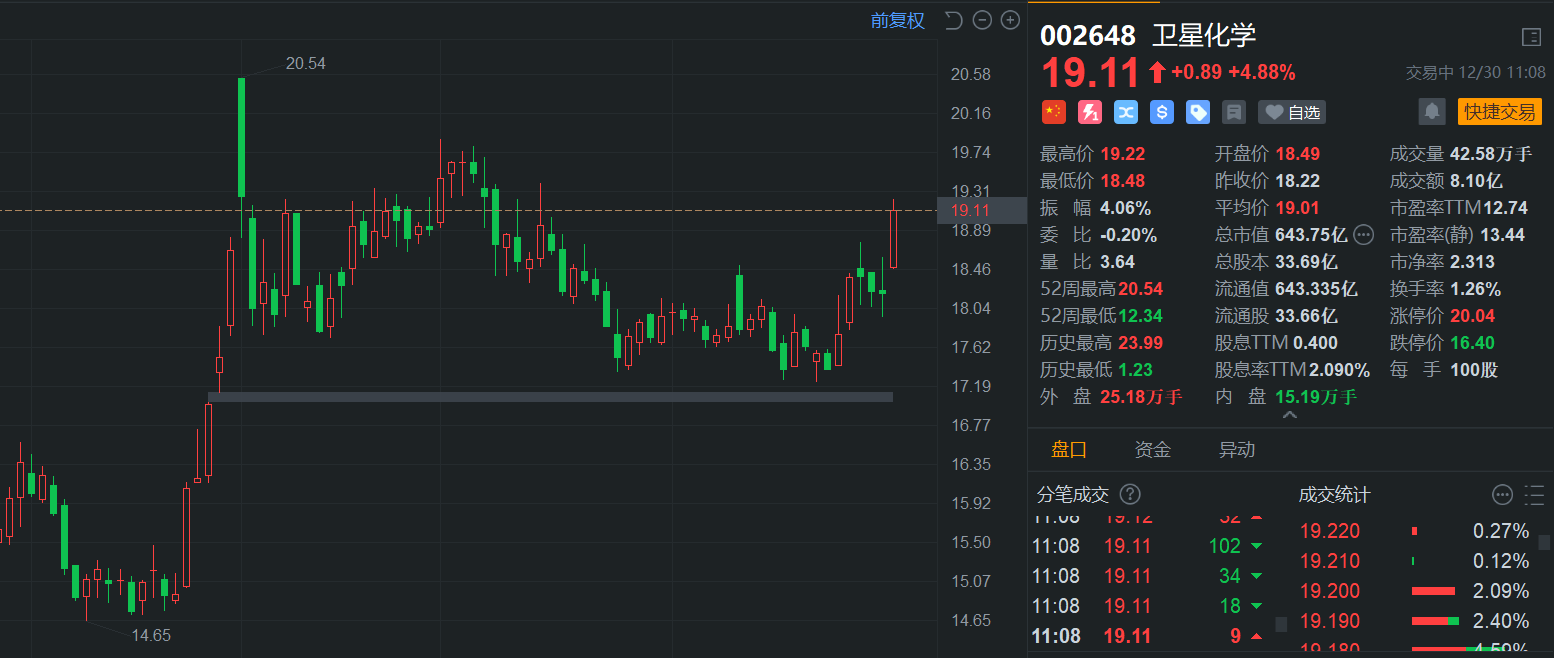
Task: Click the 成交统计 list view icon
Action: pos(1535,494)
